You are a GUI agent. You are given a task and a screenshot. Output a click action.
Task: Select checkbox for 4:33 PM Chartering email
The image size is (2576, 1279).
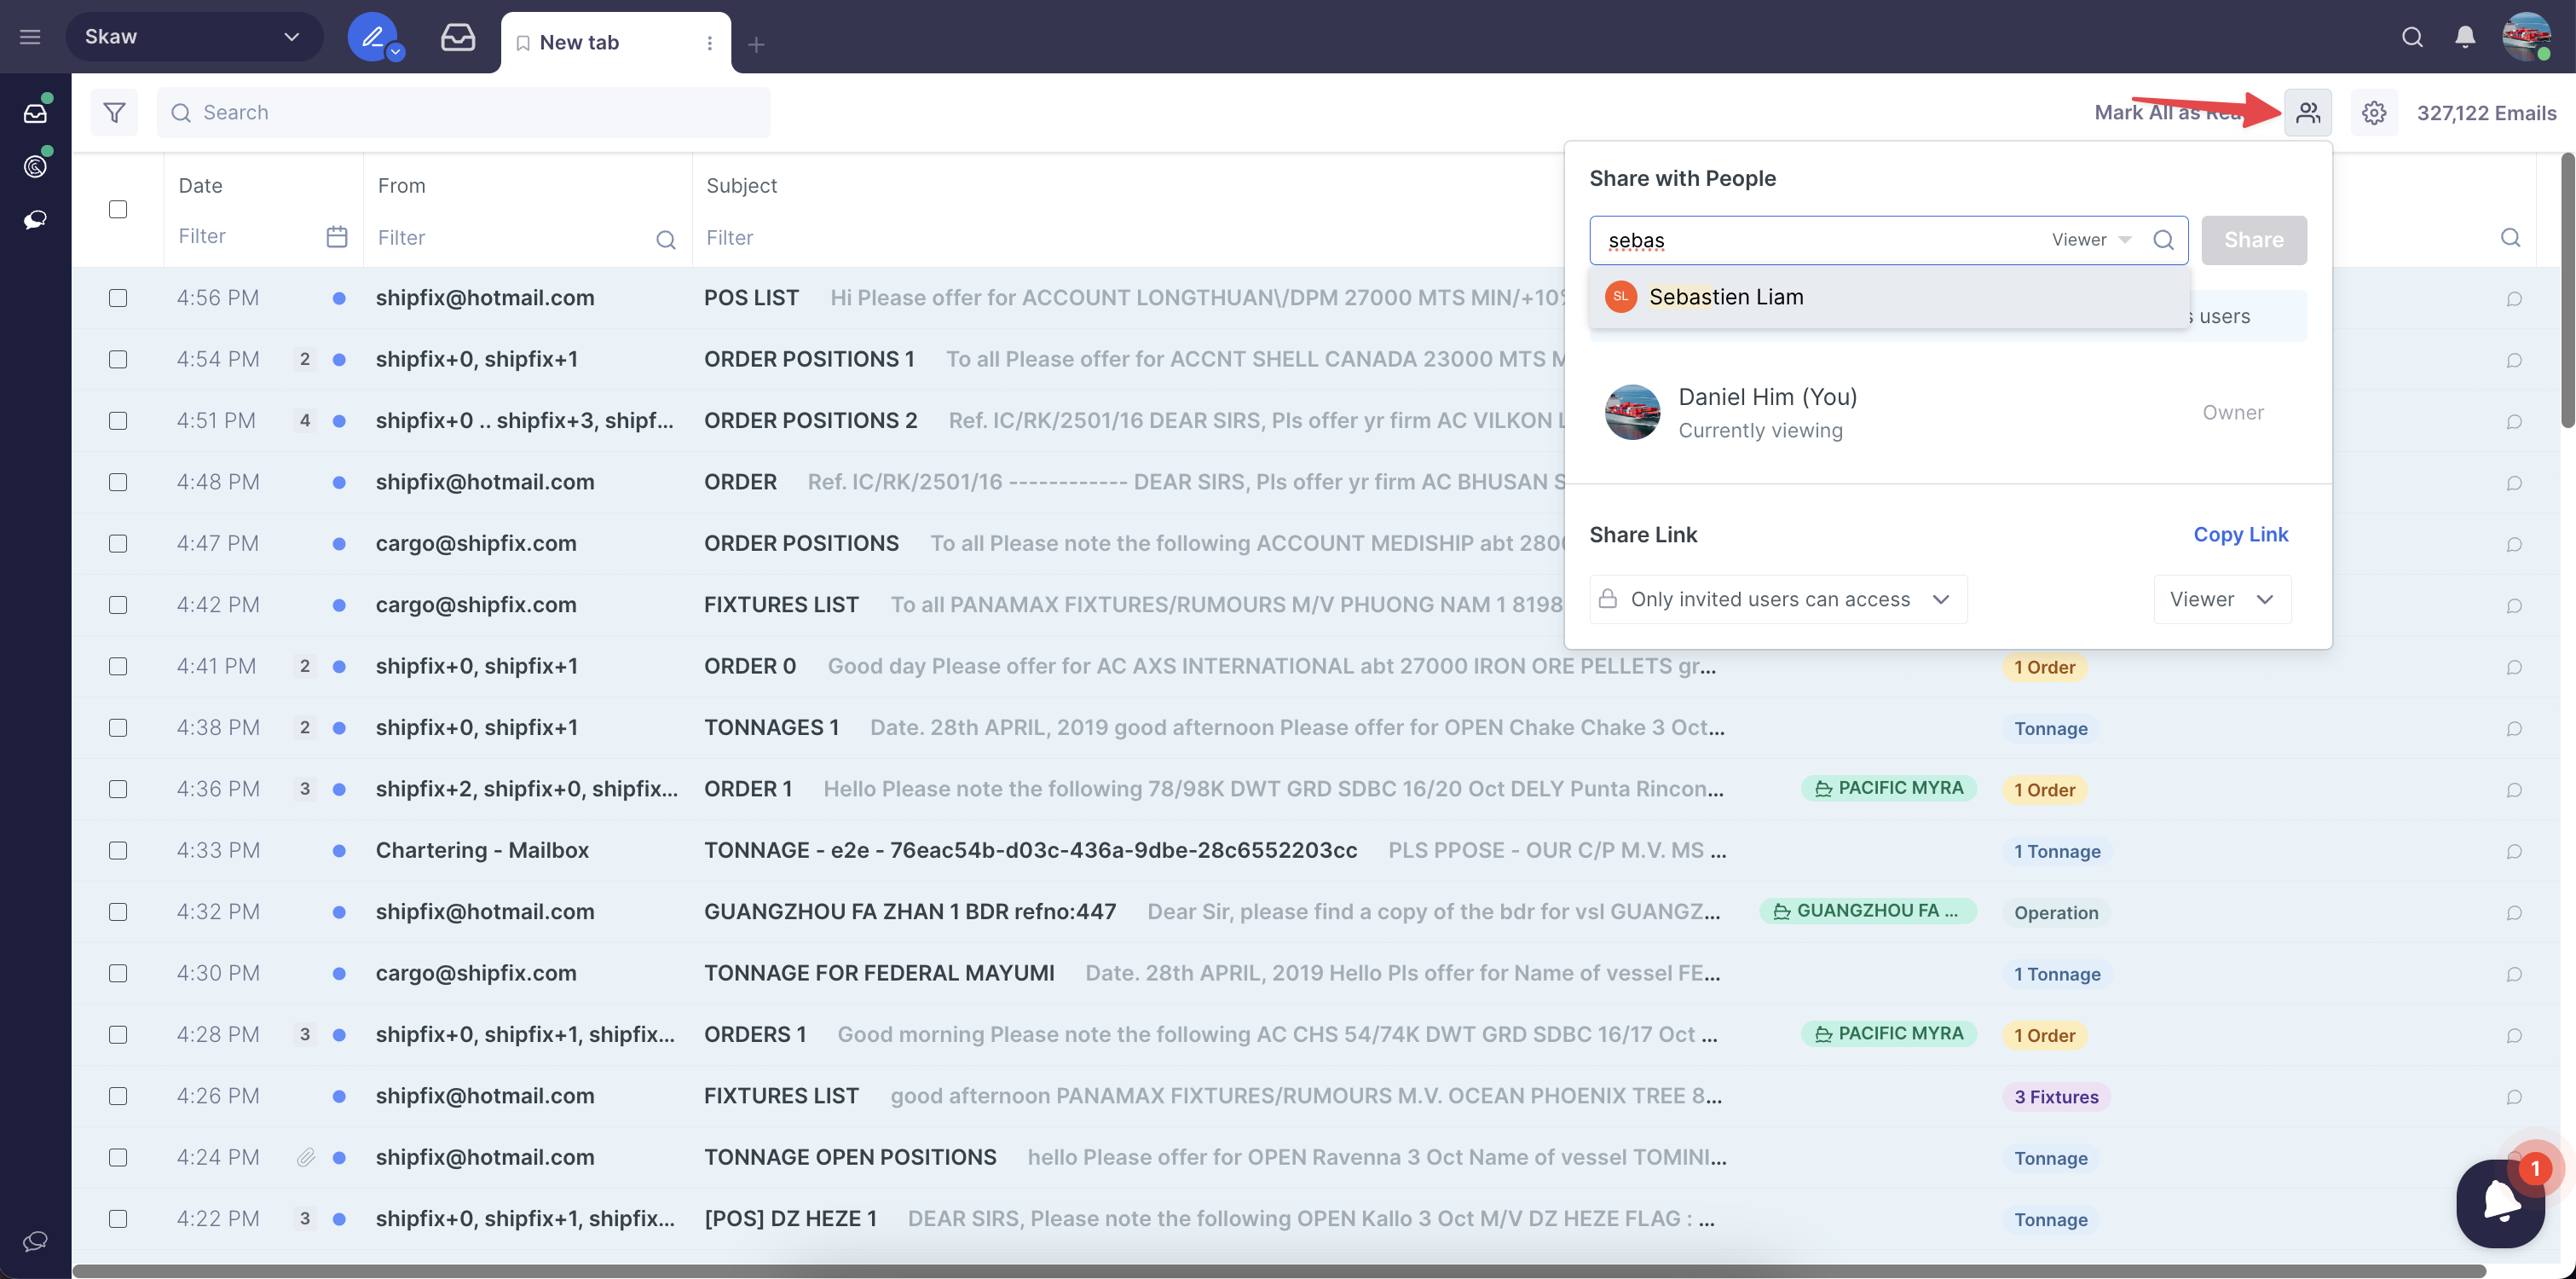pyautogui.click(x=118, y=850)
